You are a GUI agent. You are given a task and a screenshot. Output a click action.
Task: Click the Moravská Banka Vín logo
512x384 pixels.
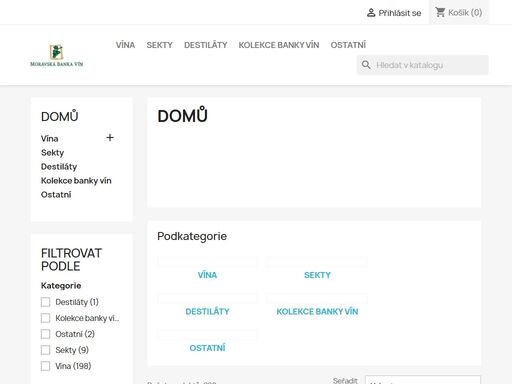[57, 55]
